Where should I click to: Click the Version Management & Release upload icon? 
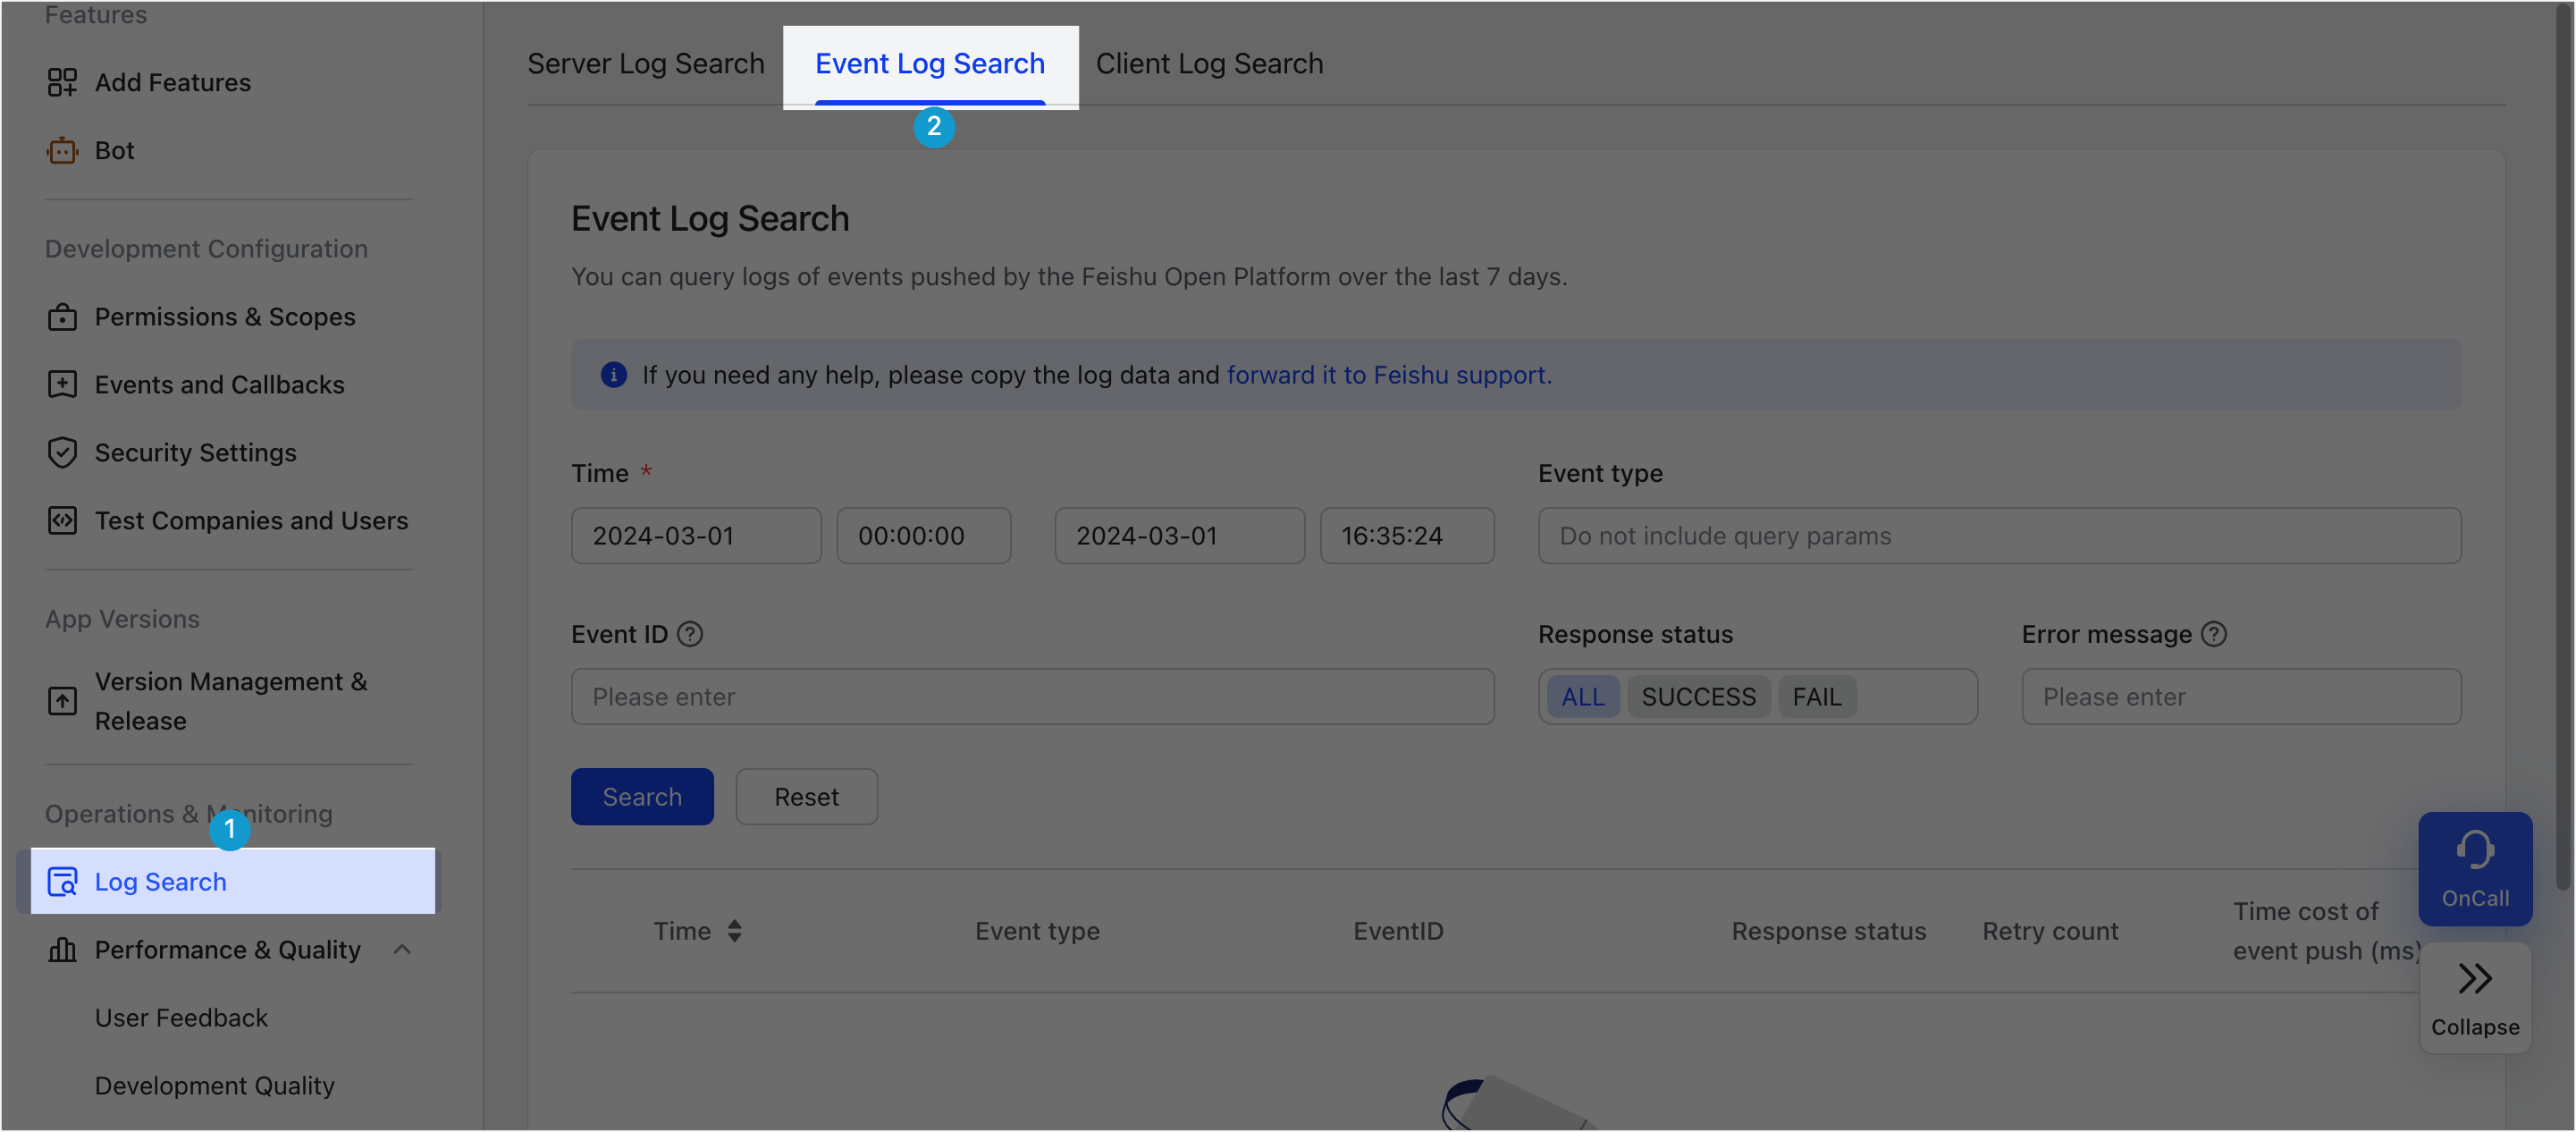62,700
